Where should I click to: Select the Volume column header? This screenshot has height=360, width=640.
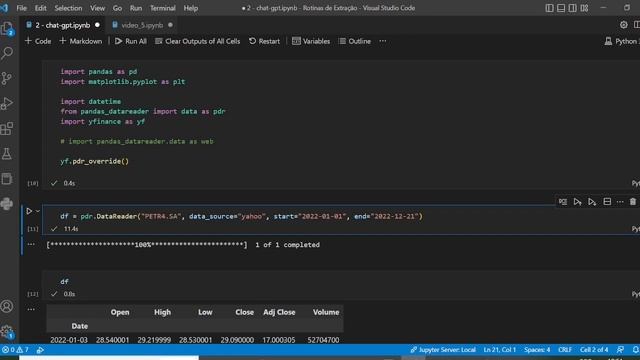[326, 312]
